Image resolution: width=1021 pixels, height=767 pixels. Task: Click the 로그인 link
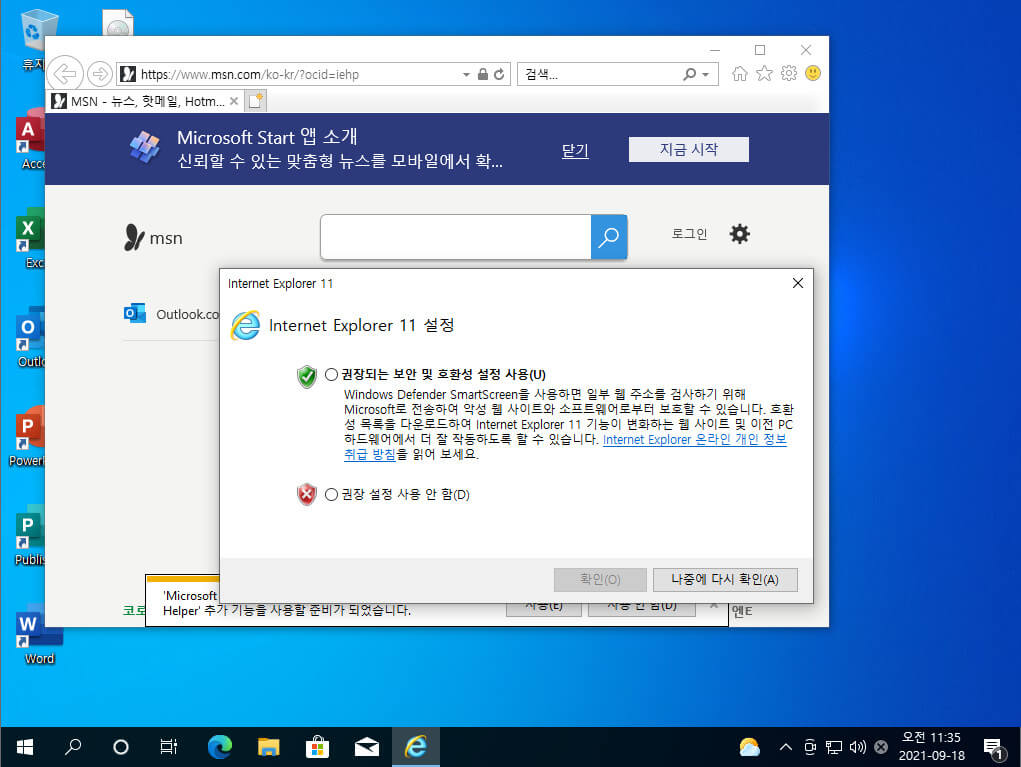click(x=690, y=234)
